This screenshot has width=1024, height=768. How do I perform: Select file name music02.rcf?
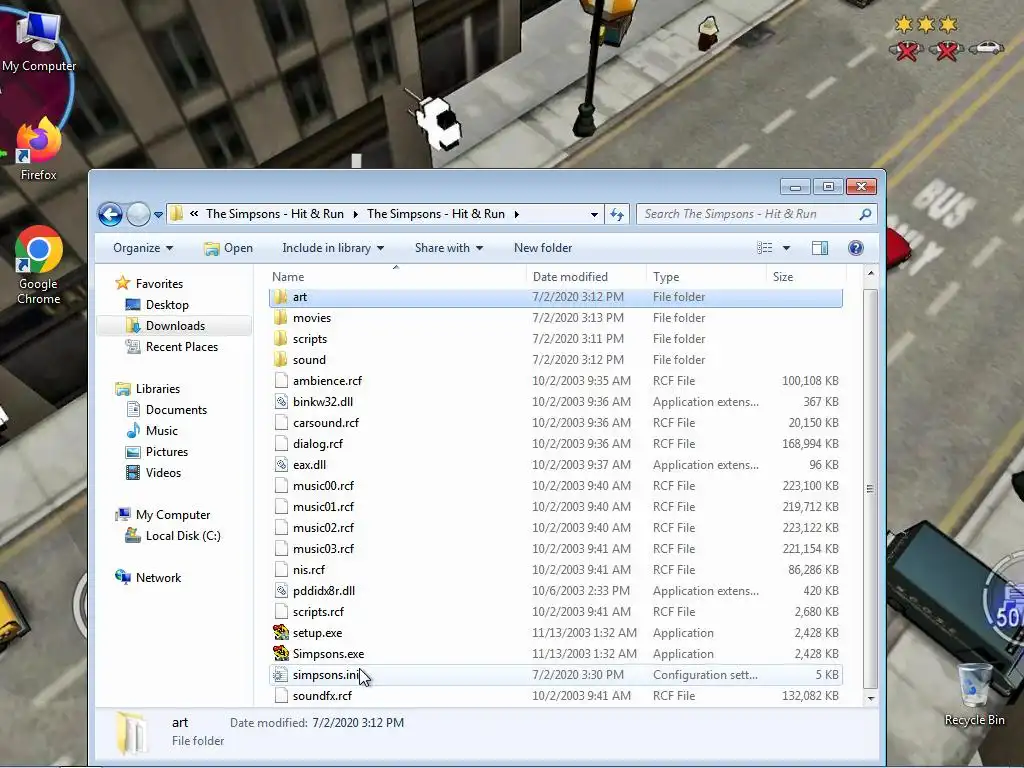pos(323,528)
